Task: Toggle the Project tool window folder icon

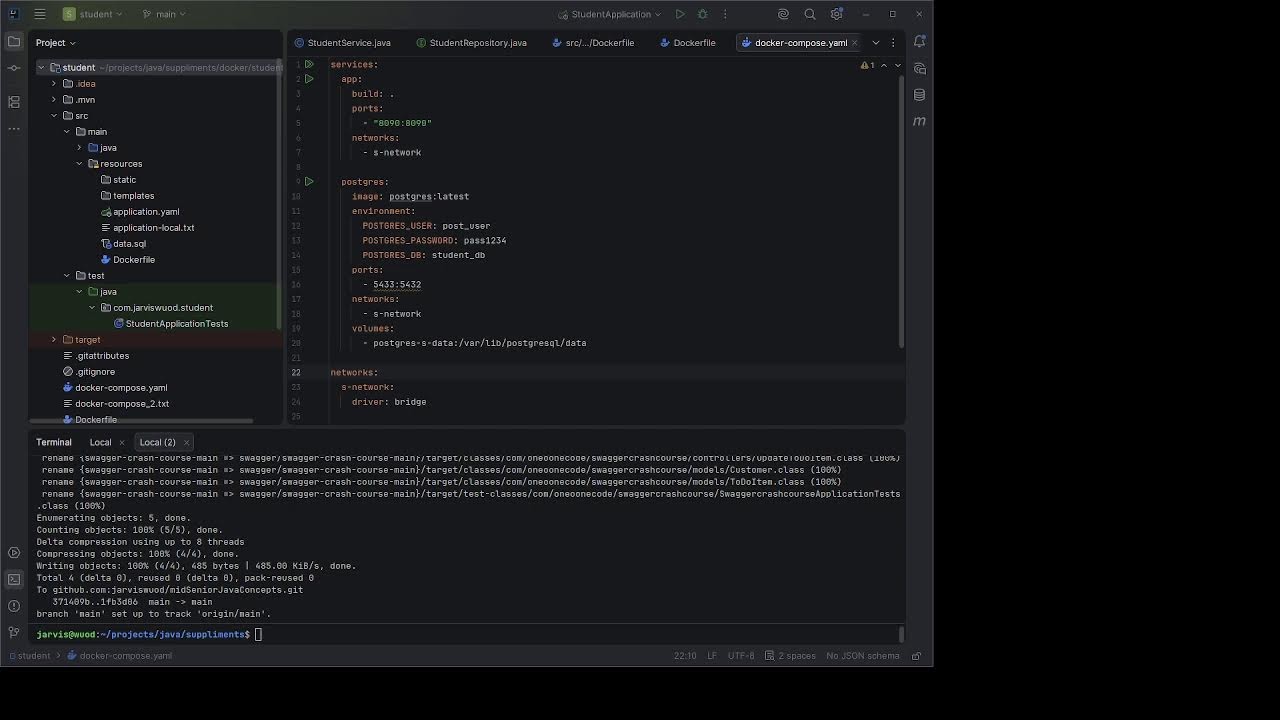Action: [x=14, y=42]
